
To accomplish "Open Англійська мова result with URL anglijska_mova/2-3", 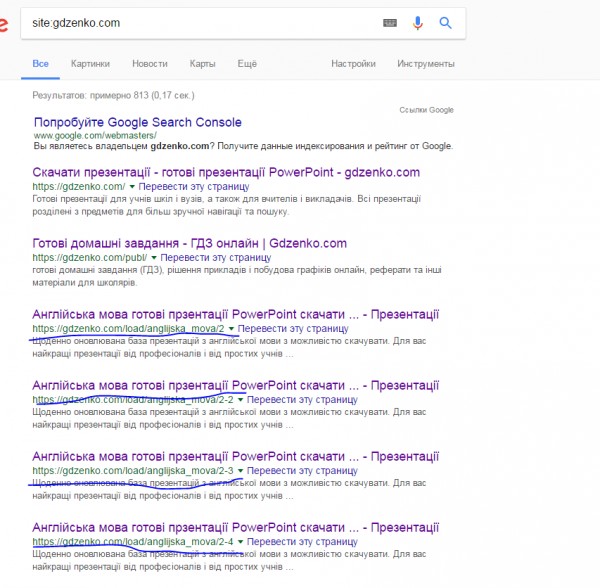I will tap(235, 456).
